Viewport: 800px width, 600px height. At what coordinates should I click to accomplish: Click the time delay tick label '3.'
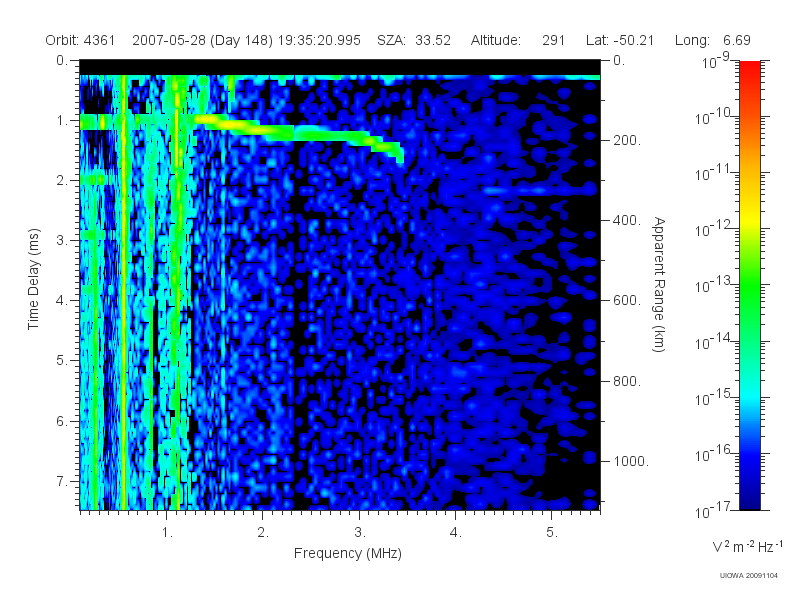click(x=62, y=240)
